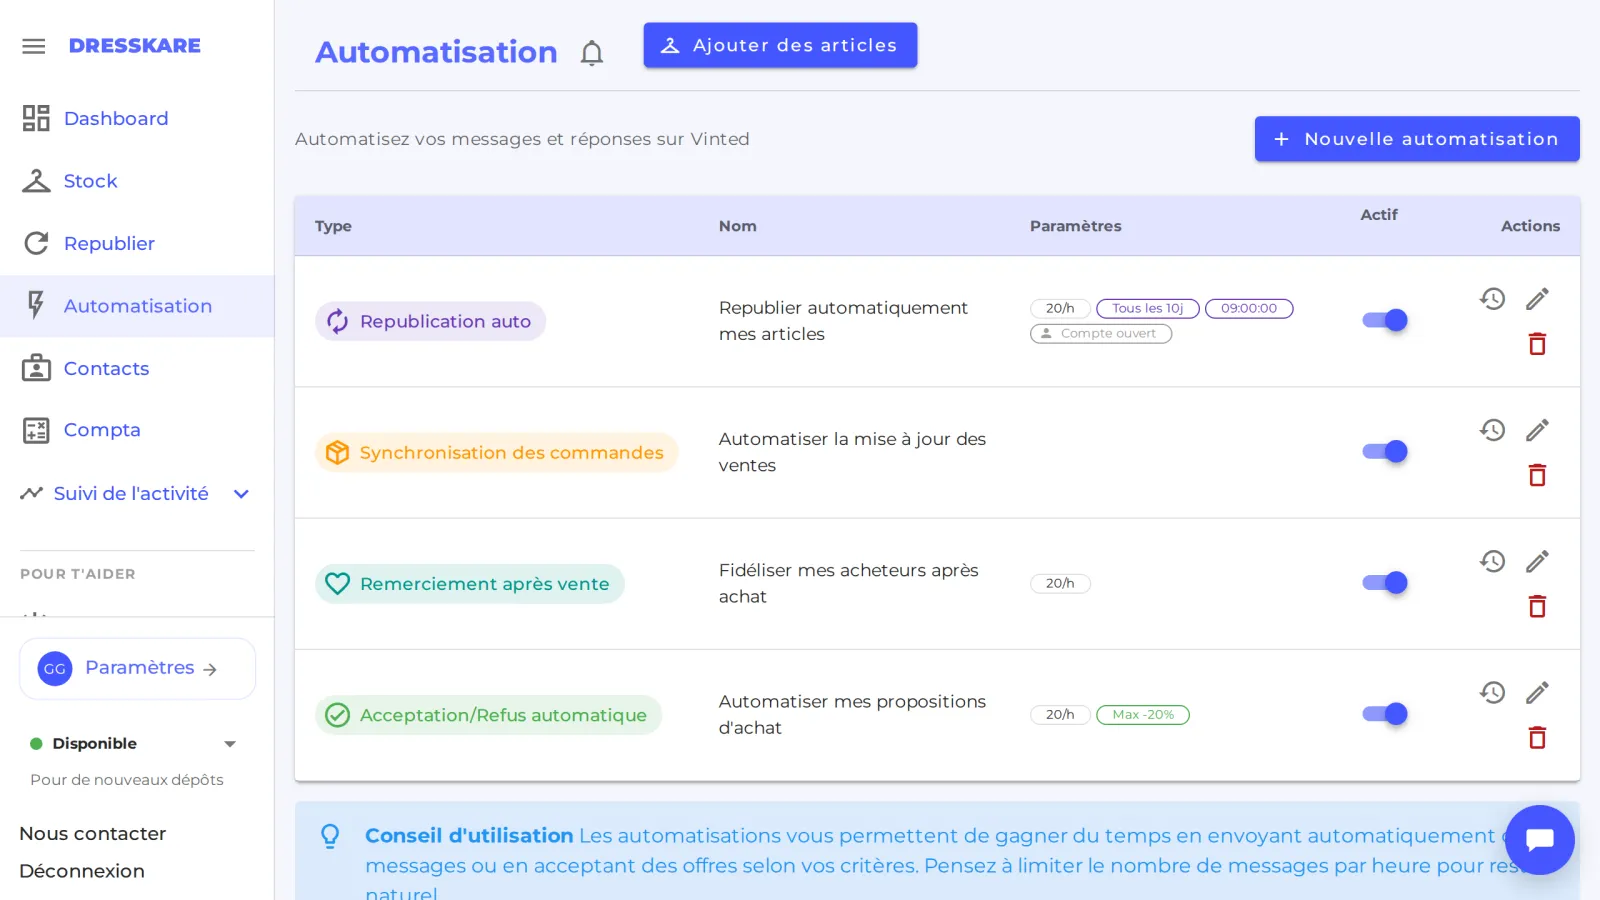Screen dimensions: 1600x900
Task: Select Automatisation in the sidebar
Action: point(137,306)
